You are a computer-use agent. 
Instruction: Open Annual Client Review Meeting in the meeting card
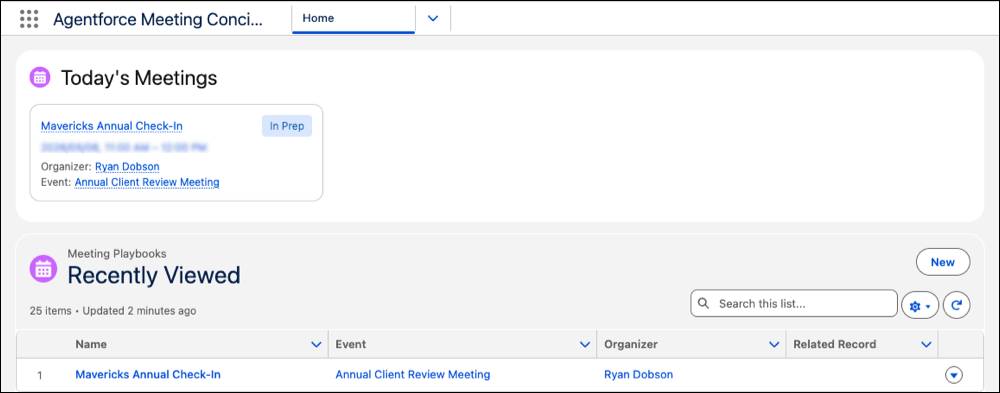pyautogui.click(x=147, y=182)
